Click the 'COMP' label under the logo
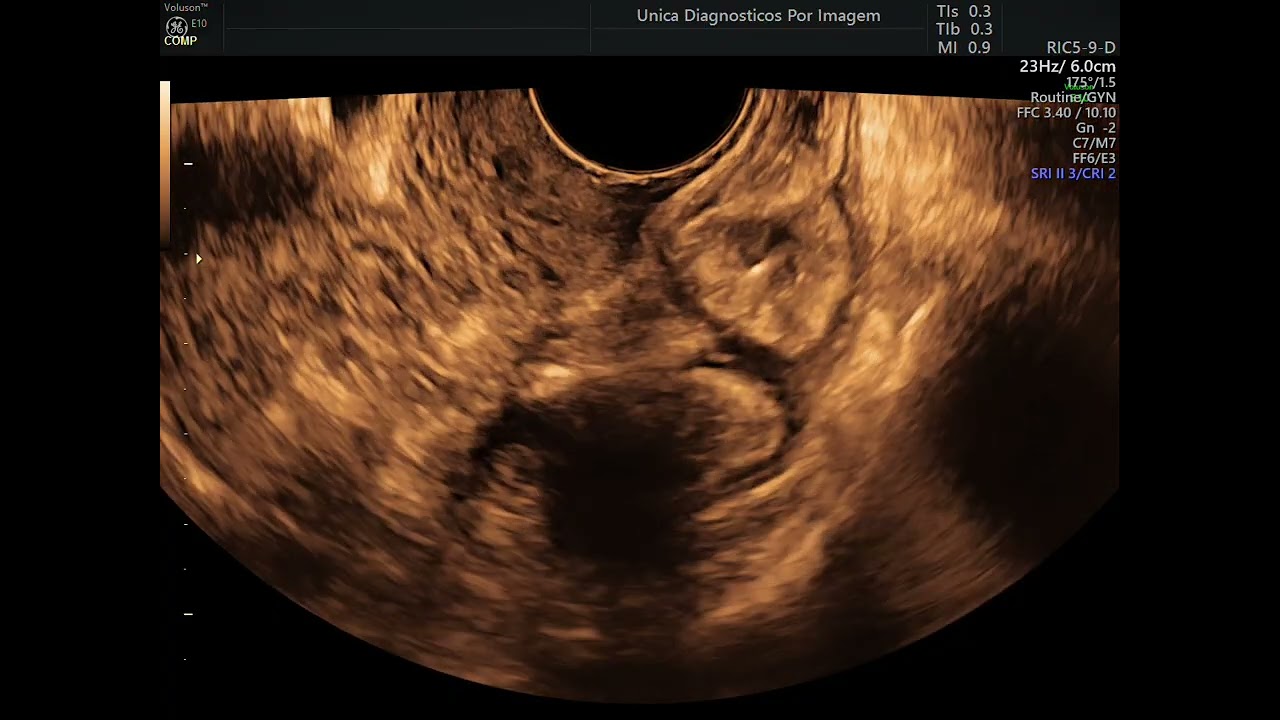Viewport: 1280px width, 720px height. pyautogui.click(x=181, y=41)
